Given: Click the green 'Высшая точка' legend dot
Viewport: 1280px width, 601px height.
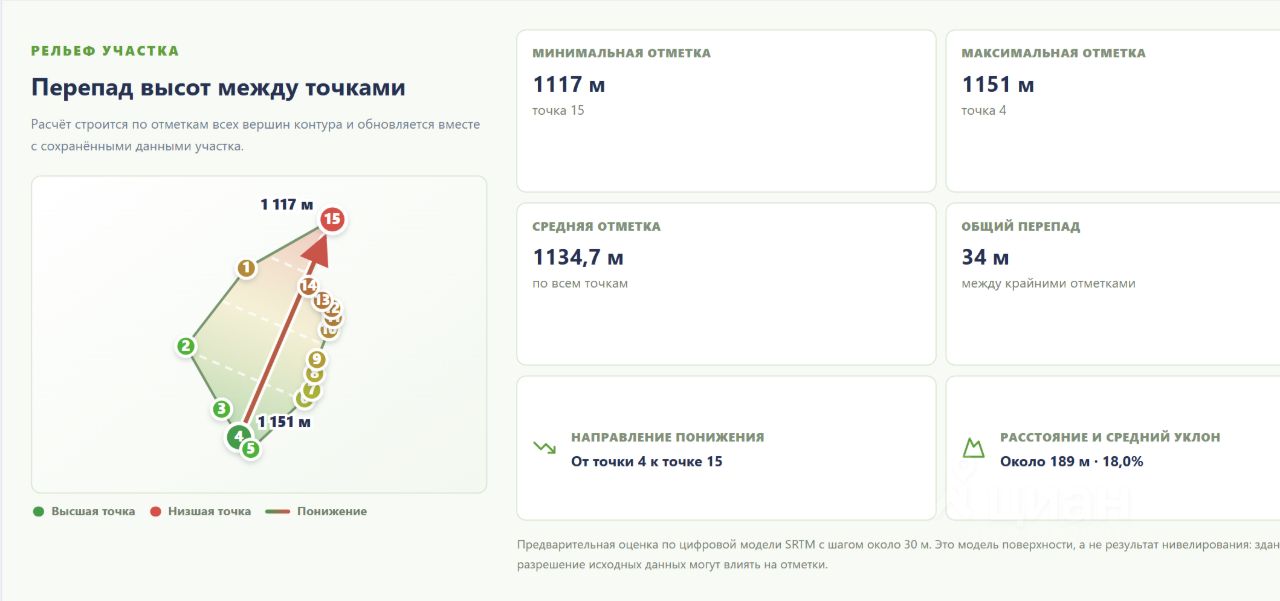Looking at the screenshot, I should tap(38, 511).
